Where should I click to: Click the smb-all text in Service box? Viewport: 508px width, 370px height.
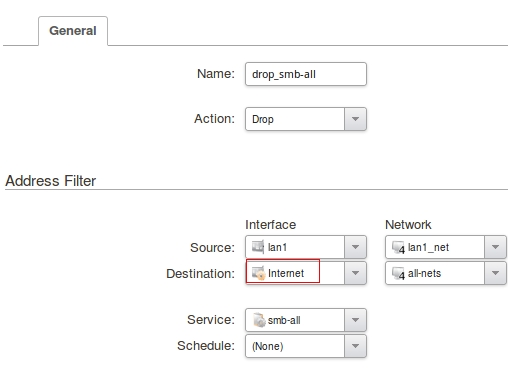click(x=284, y=320)
